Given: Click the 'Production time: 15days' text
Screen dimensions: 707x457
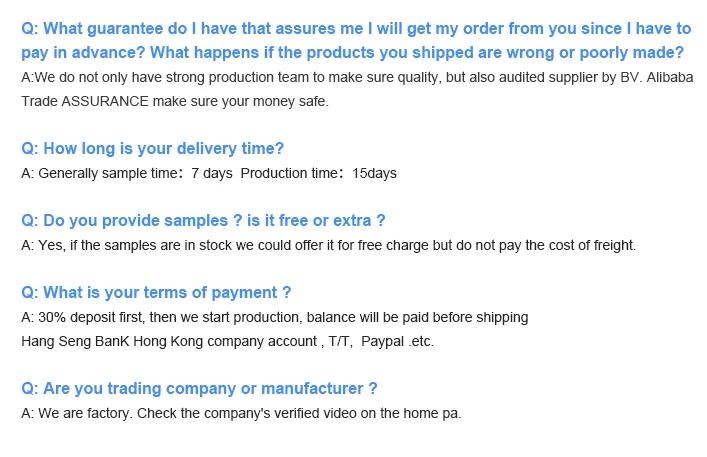Looking at the screenshot, I should tap(319, 173).
